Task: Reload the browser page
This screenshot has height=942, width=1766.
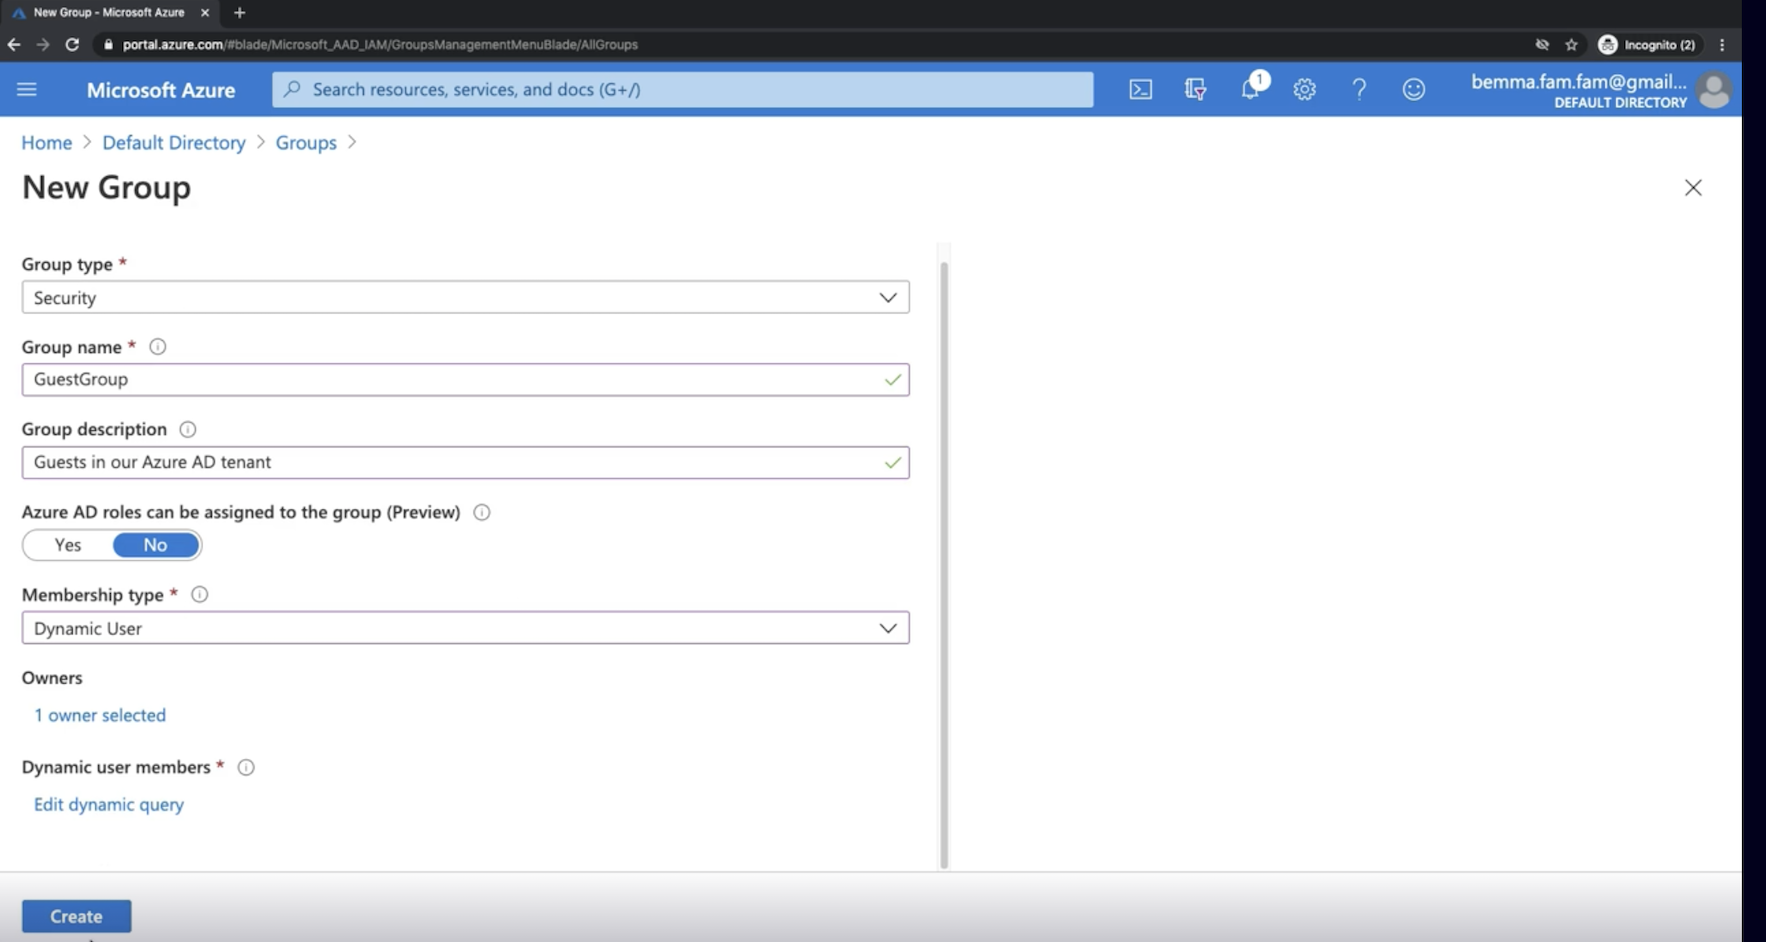Action: [x=72, y=44]
